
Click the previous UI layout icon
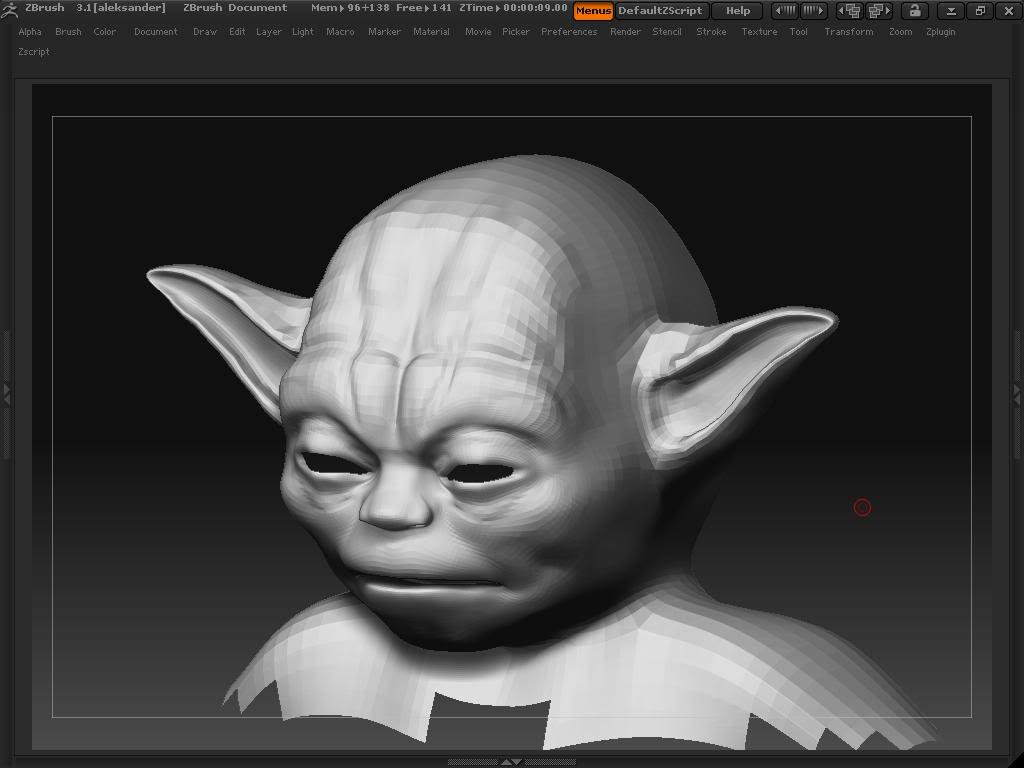point(850,10)
